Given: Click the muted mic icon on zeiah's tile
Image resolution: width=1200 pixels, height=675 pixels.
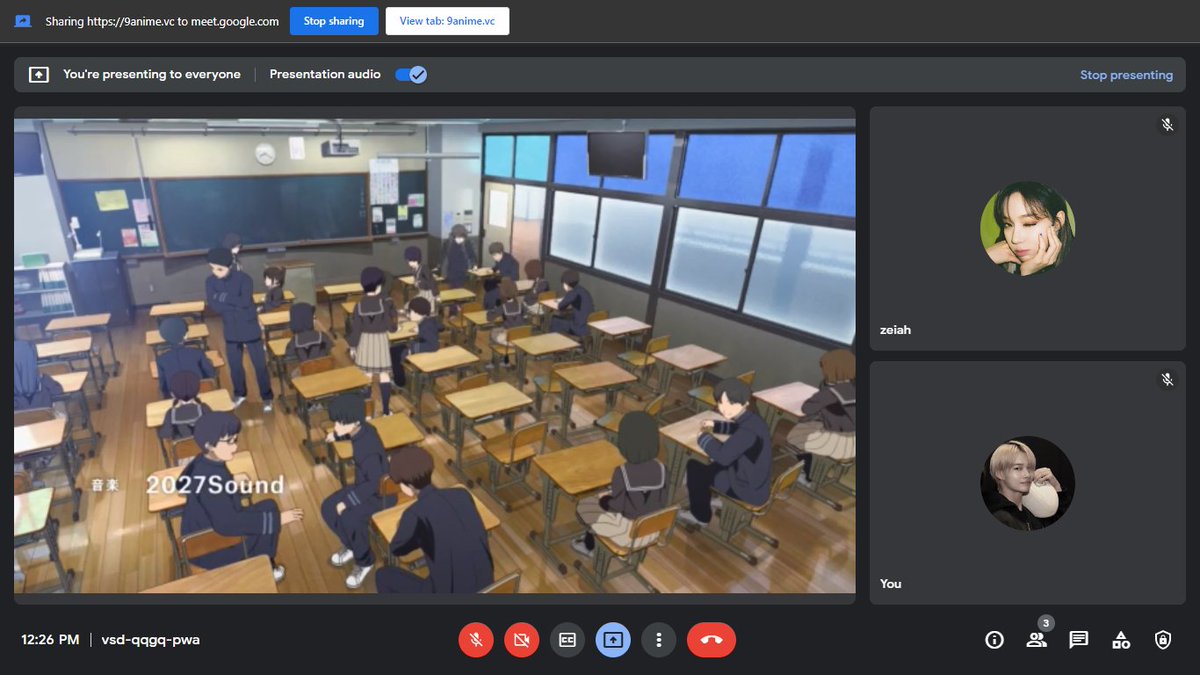Looking at the screenshot, I should tap(1166, 125).
